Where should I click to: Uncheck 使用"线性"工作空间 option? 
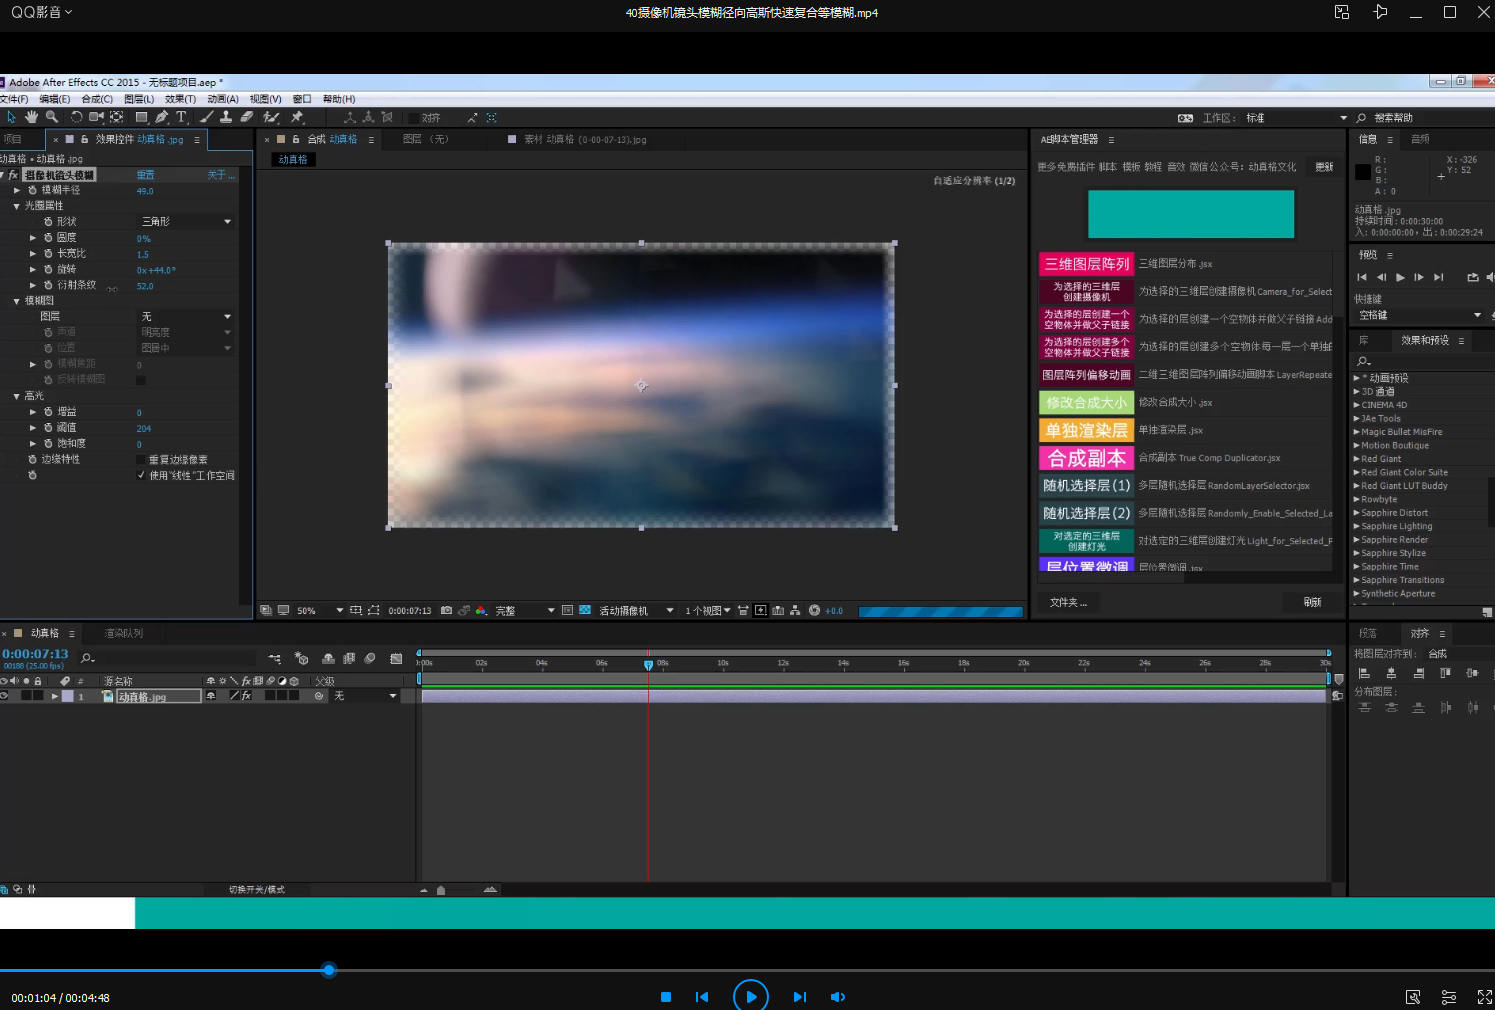click(141, 476)
